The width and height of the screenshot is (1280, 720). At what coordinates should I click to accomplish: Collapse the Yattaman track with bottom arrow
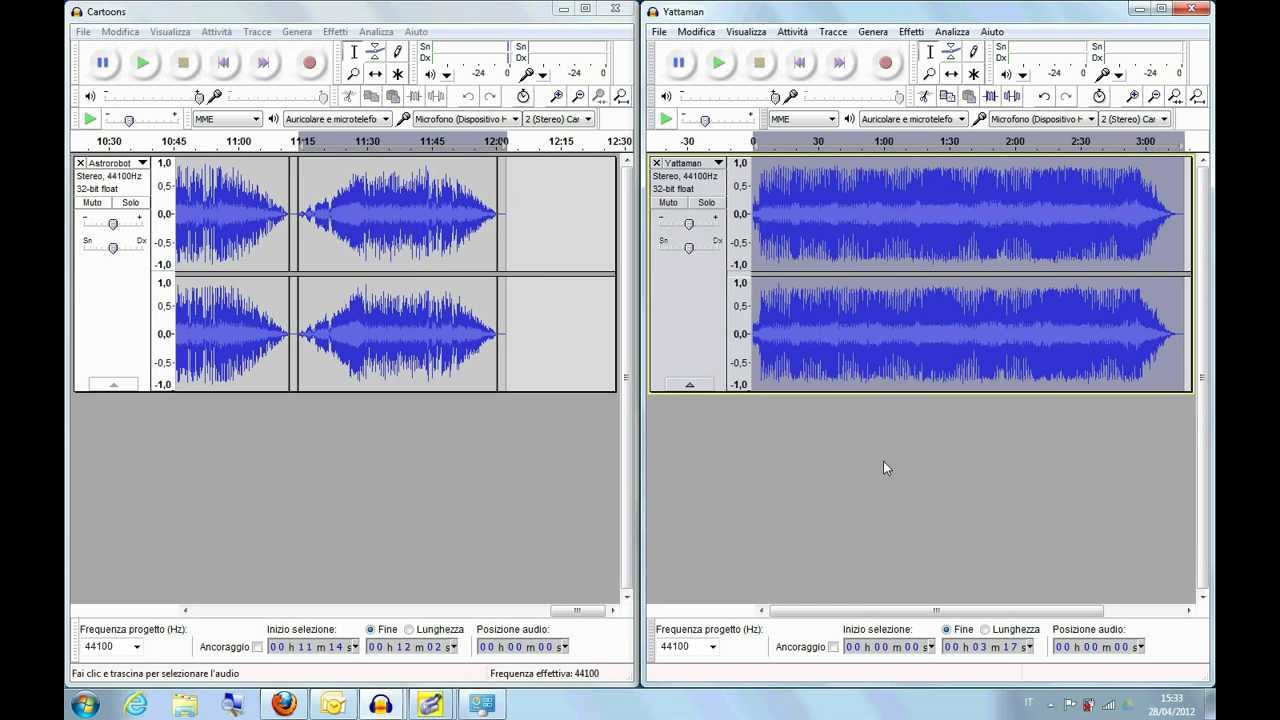(x=689, y=385)
